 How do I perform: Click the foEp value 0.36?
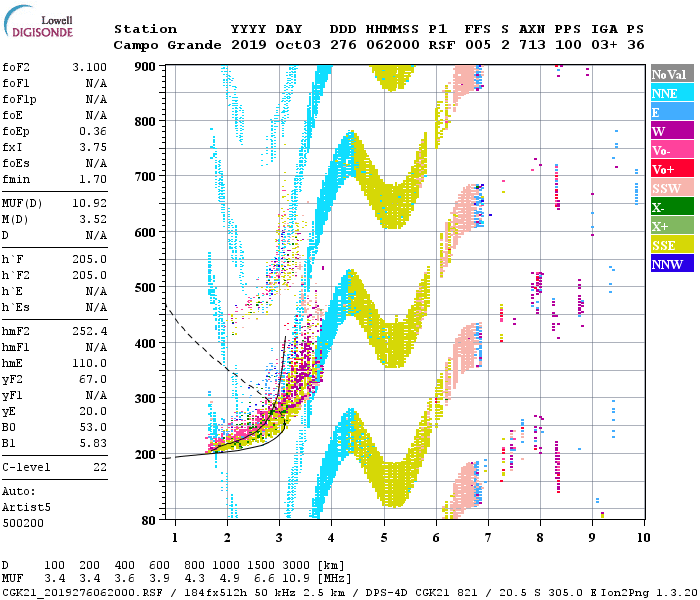93,131
